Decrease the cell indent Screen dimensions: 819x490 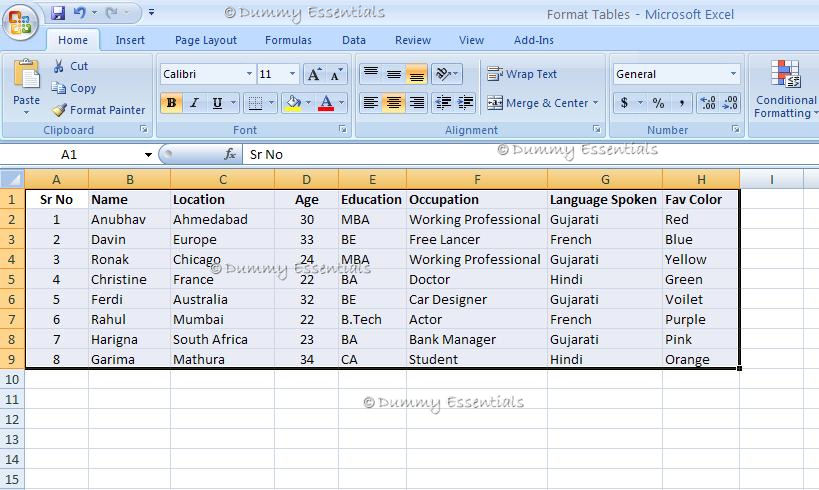coord(443,103)
